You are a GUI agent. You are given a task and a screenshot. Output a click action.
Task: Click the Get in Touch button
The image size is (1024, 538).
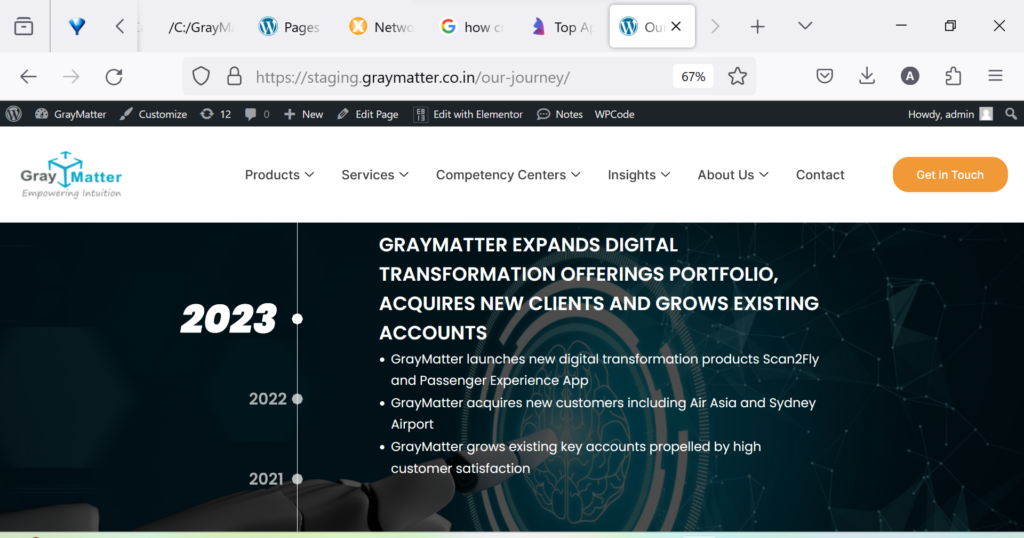[949, 175]
